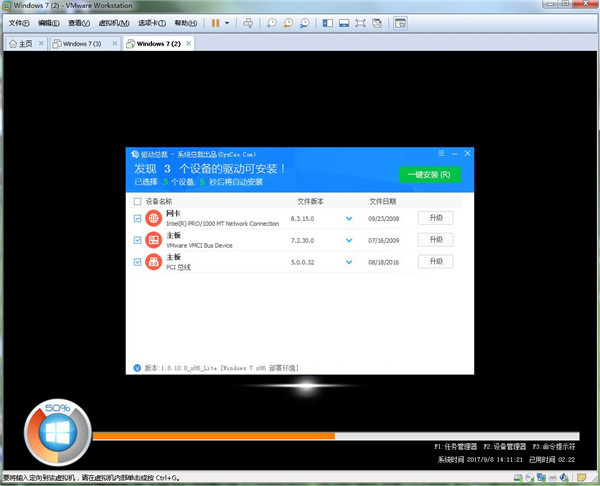Click 升级 for the PCI 总线 row

(x=435, y=262)
